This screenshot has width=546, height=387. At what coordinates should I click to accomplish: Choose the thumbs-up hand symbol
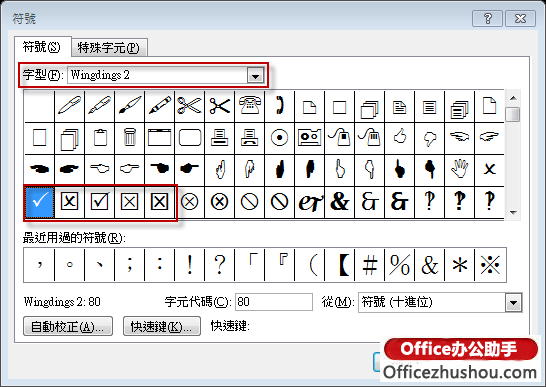(399, 138)
